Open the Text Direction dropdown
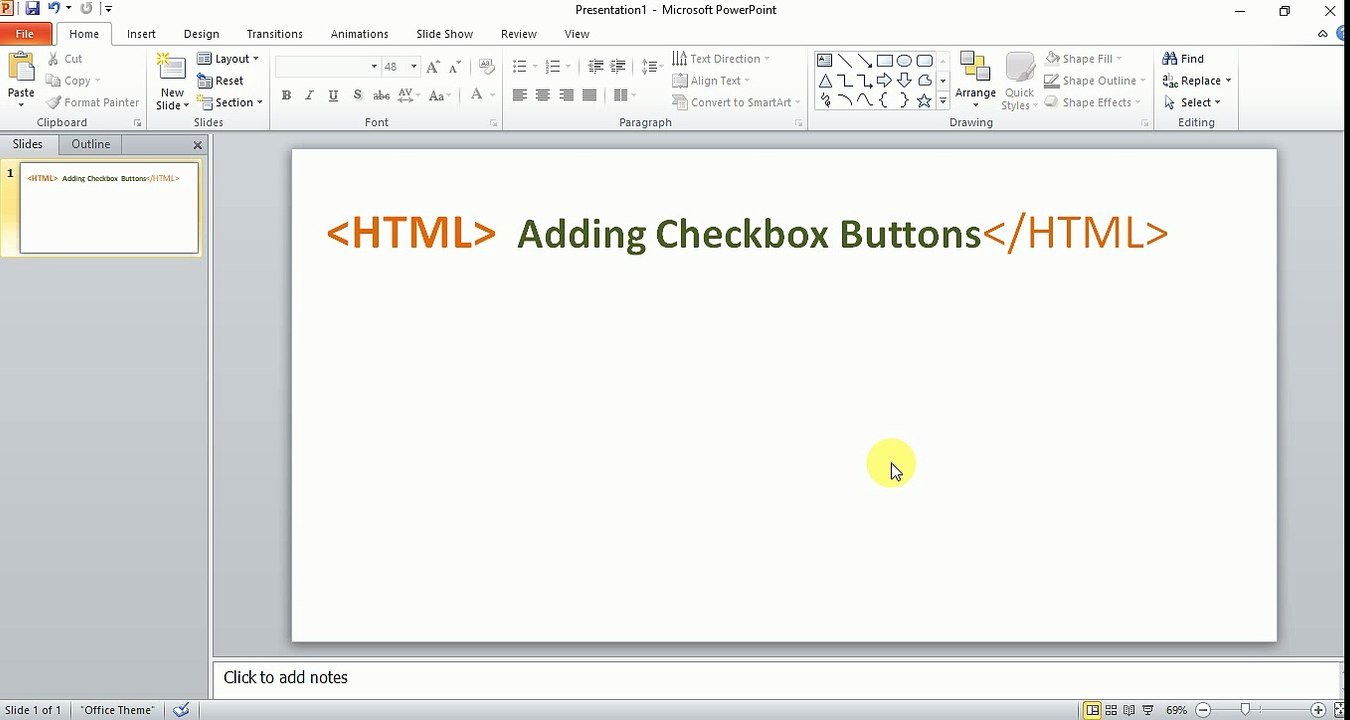1350x720 pixels. (721, 59)
